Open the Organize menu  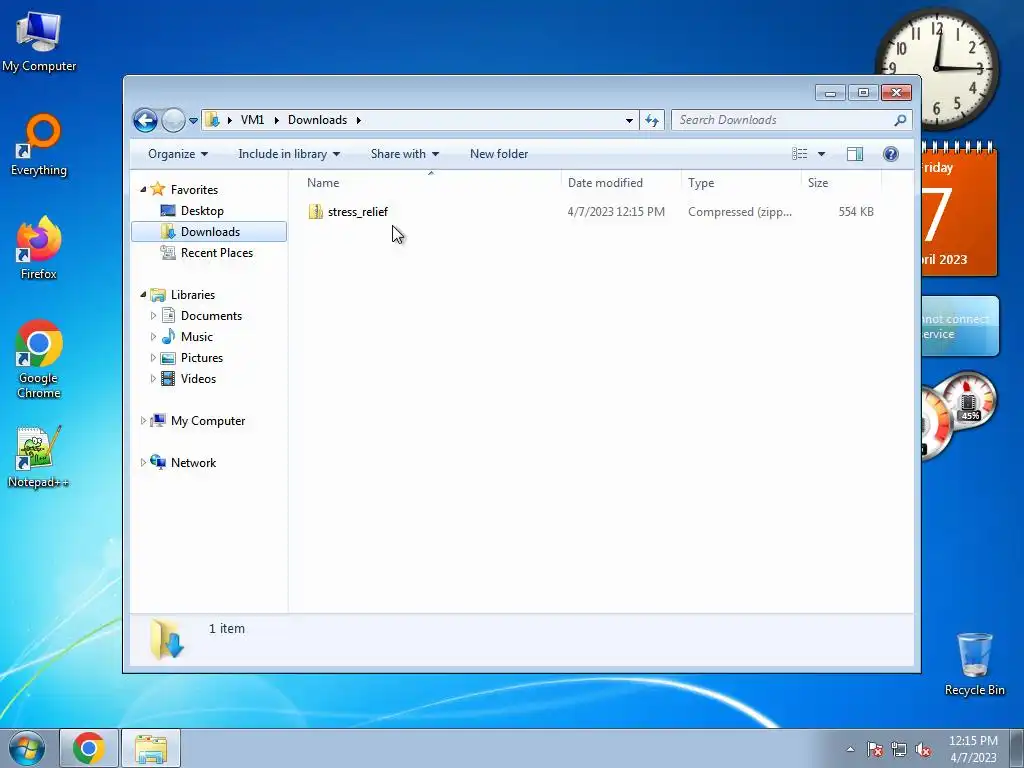pos(178,154)
